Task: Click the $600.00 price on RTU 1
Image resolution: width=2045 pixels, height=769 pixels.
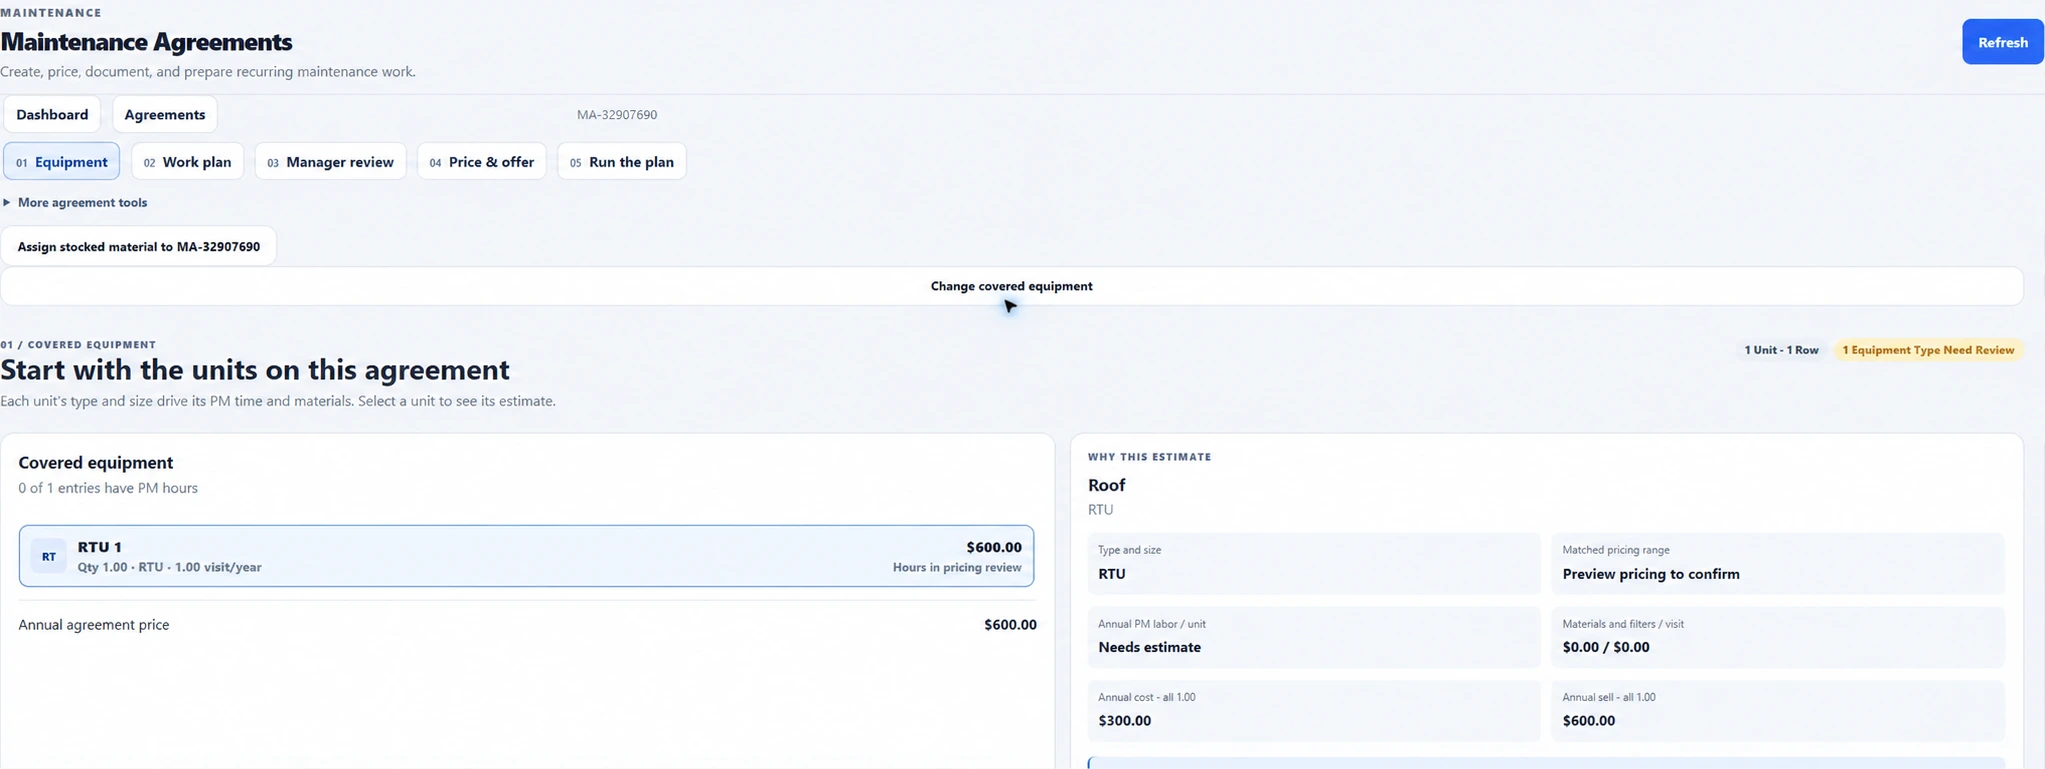Action: click(x=994, y=547)
